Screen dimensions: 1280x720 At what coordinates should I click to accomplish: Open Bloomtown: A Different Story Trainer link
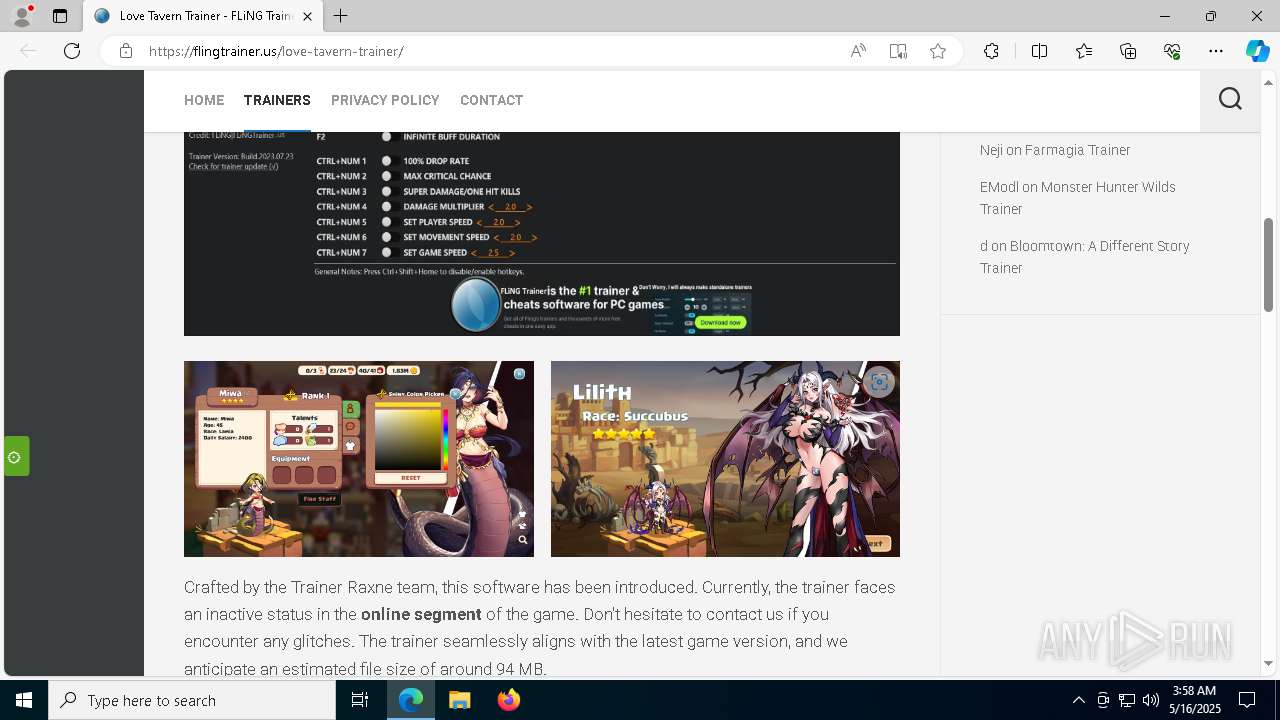pos(1084,257)
